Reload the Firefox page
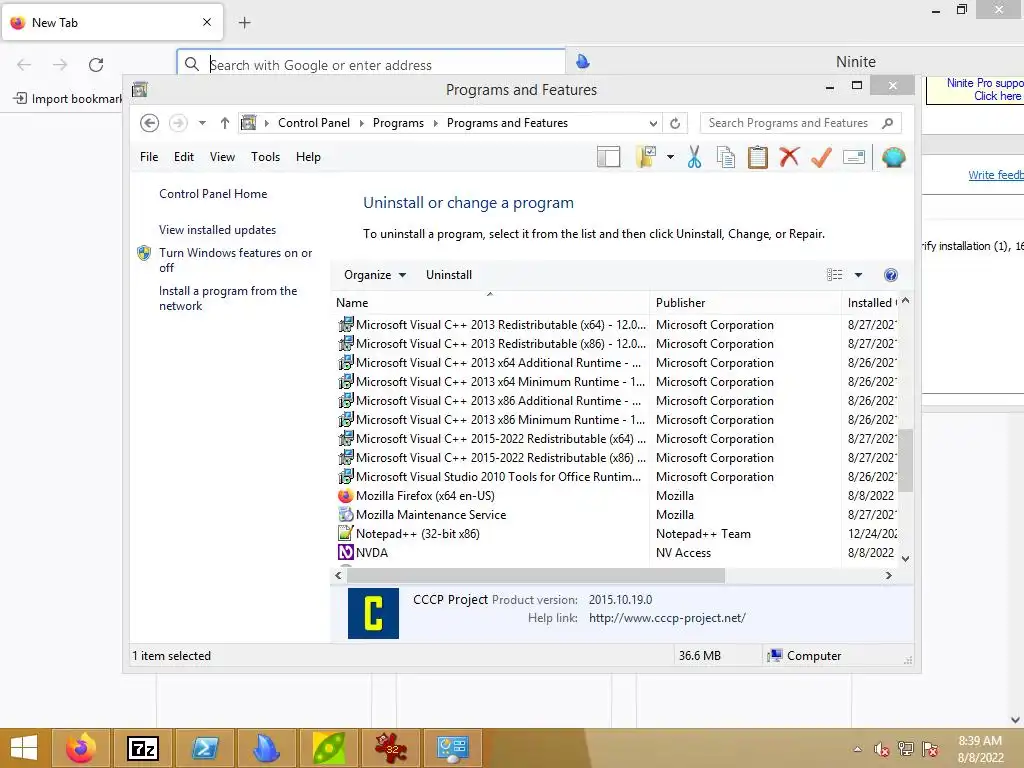Screen dimensions: 1024x768 click(x=96, y=65)
